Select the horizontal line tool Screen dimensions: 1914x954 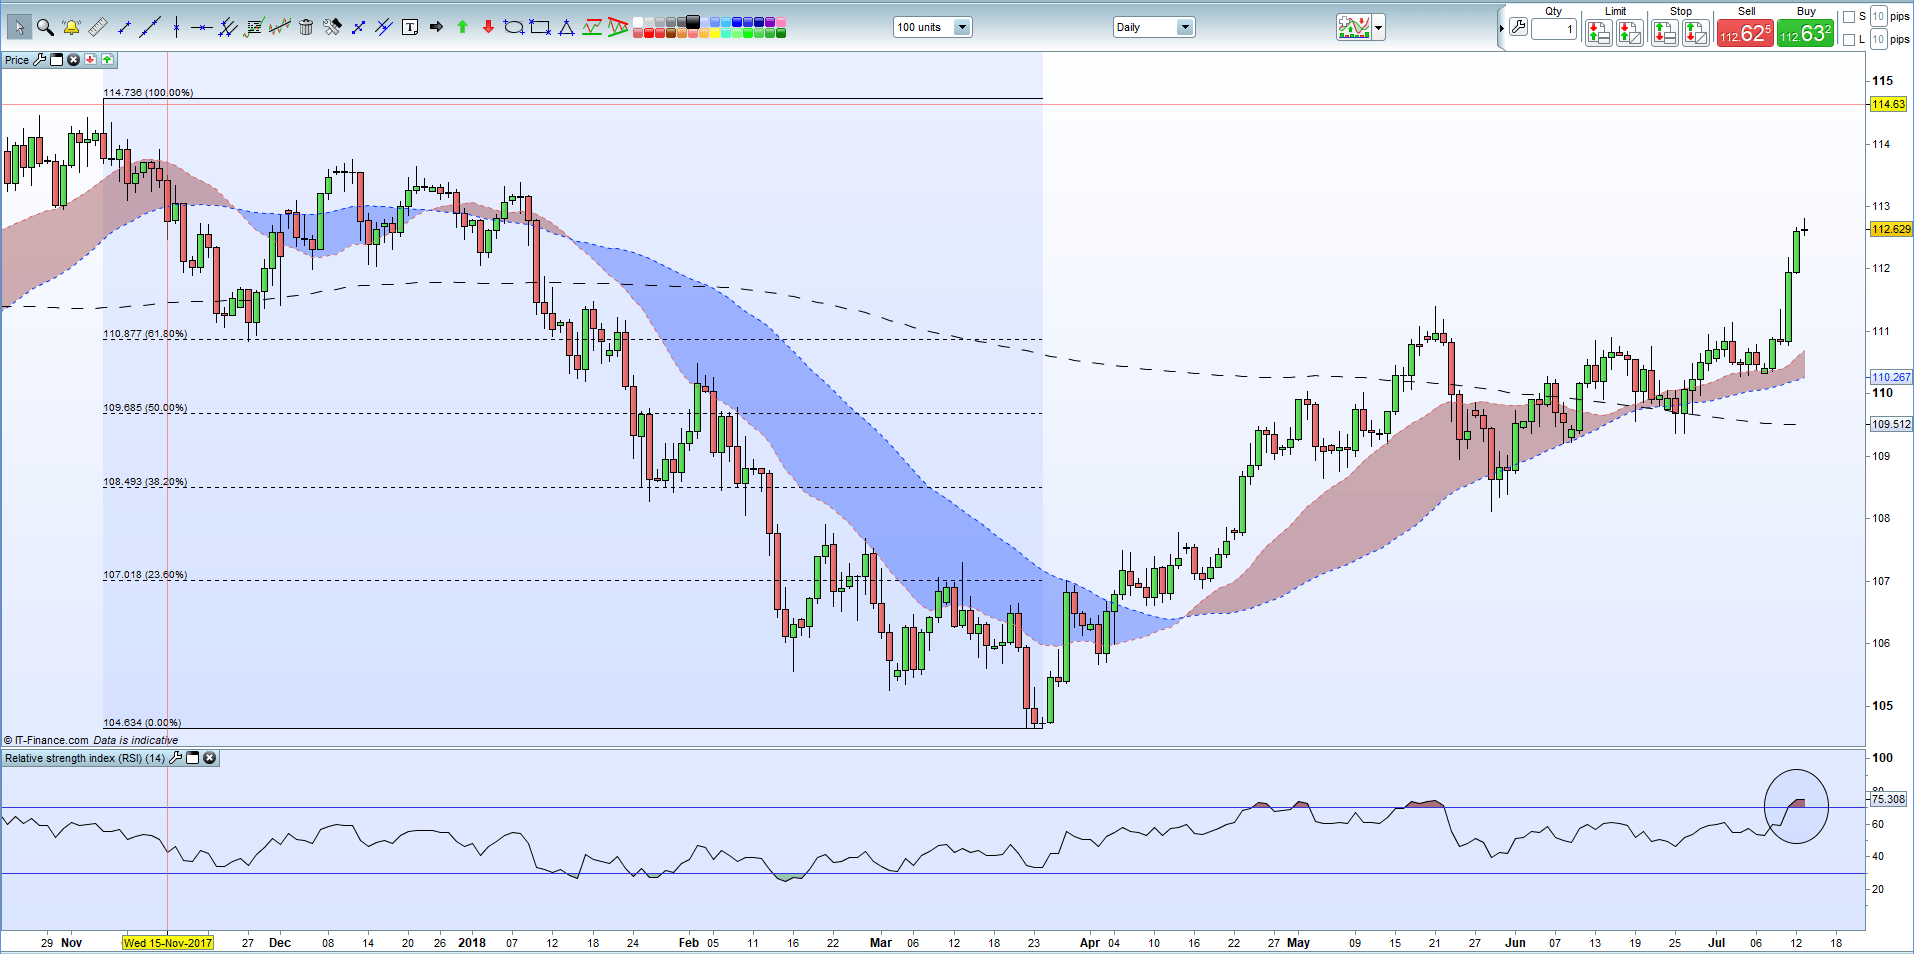tap(201, 27)
